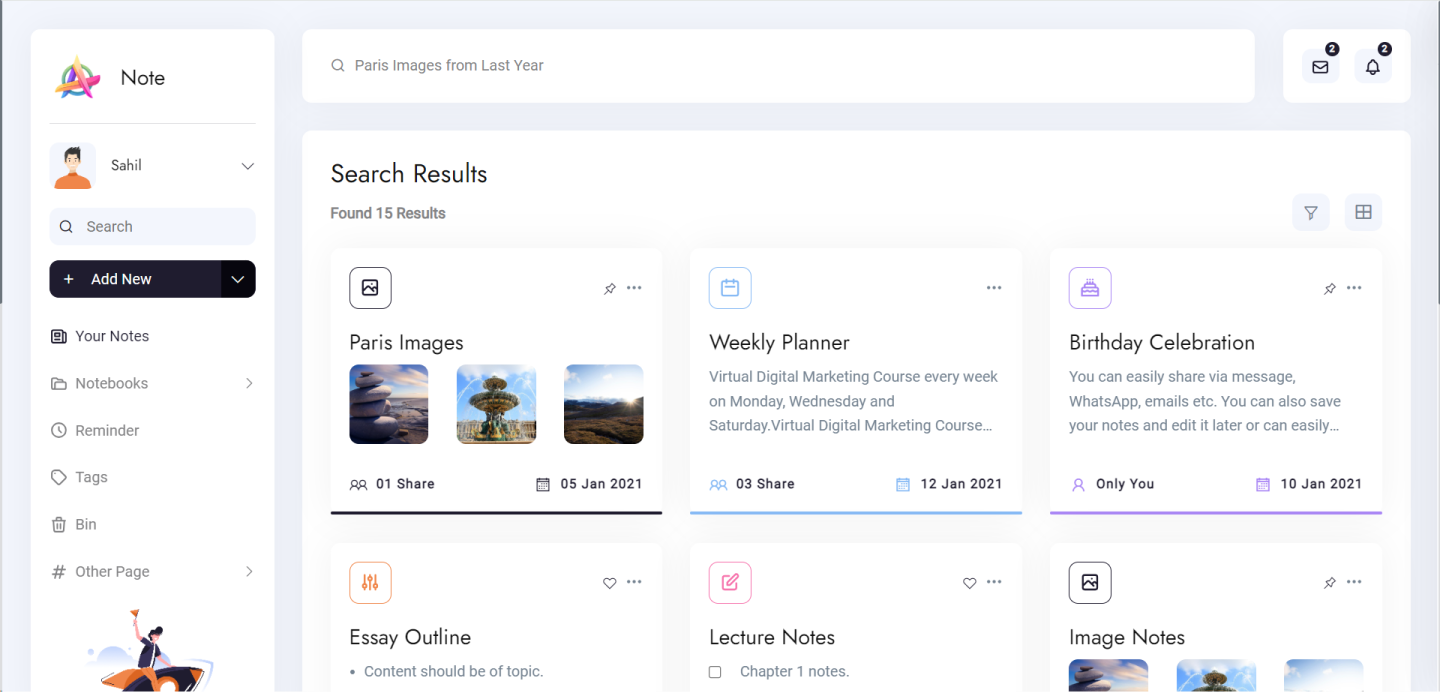Open the stacked stones thumbnail in Paris Images
The image size is (1440, 692).
pyautogui.click(x=389, y=404)
